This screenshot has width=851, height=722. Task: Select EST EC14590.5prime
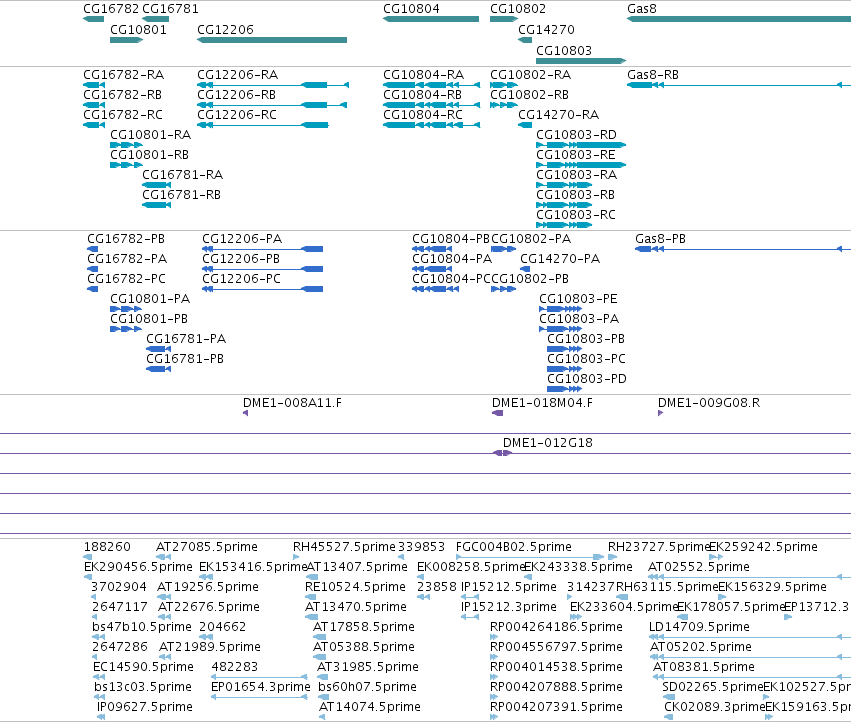click(x=99, y=677)
